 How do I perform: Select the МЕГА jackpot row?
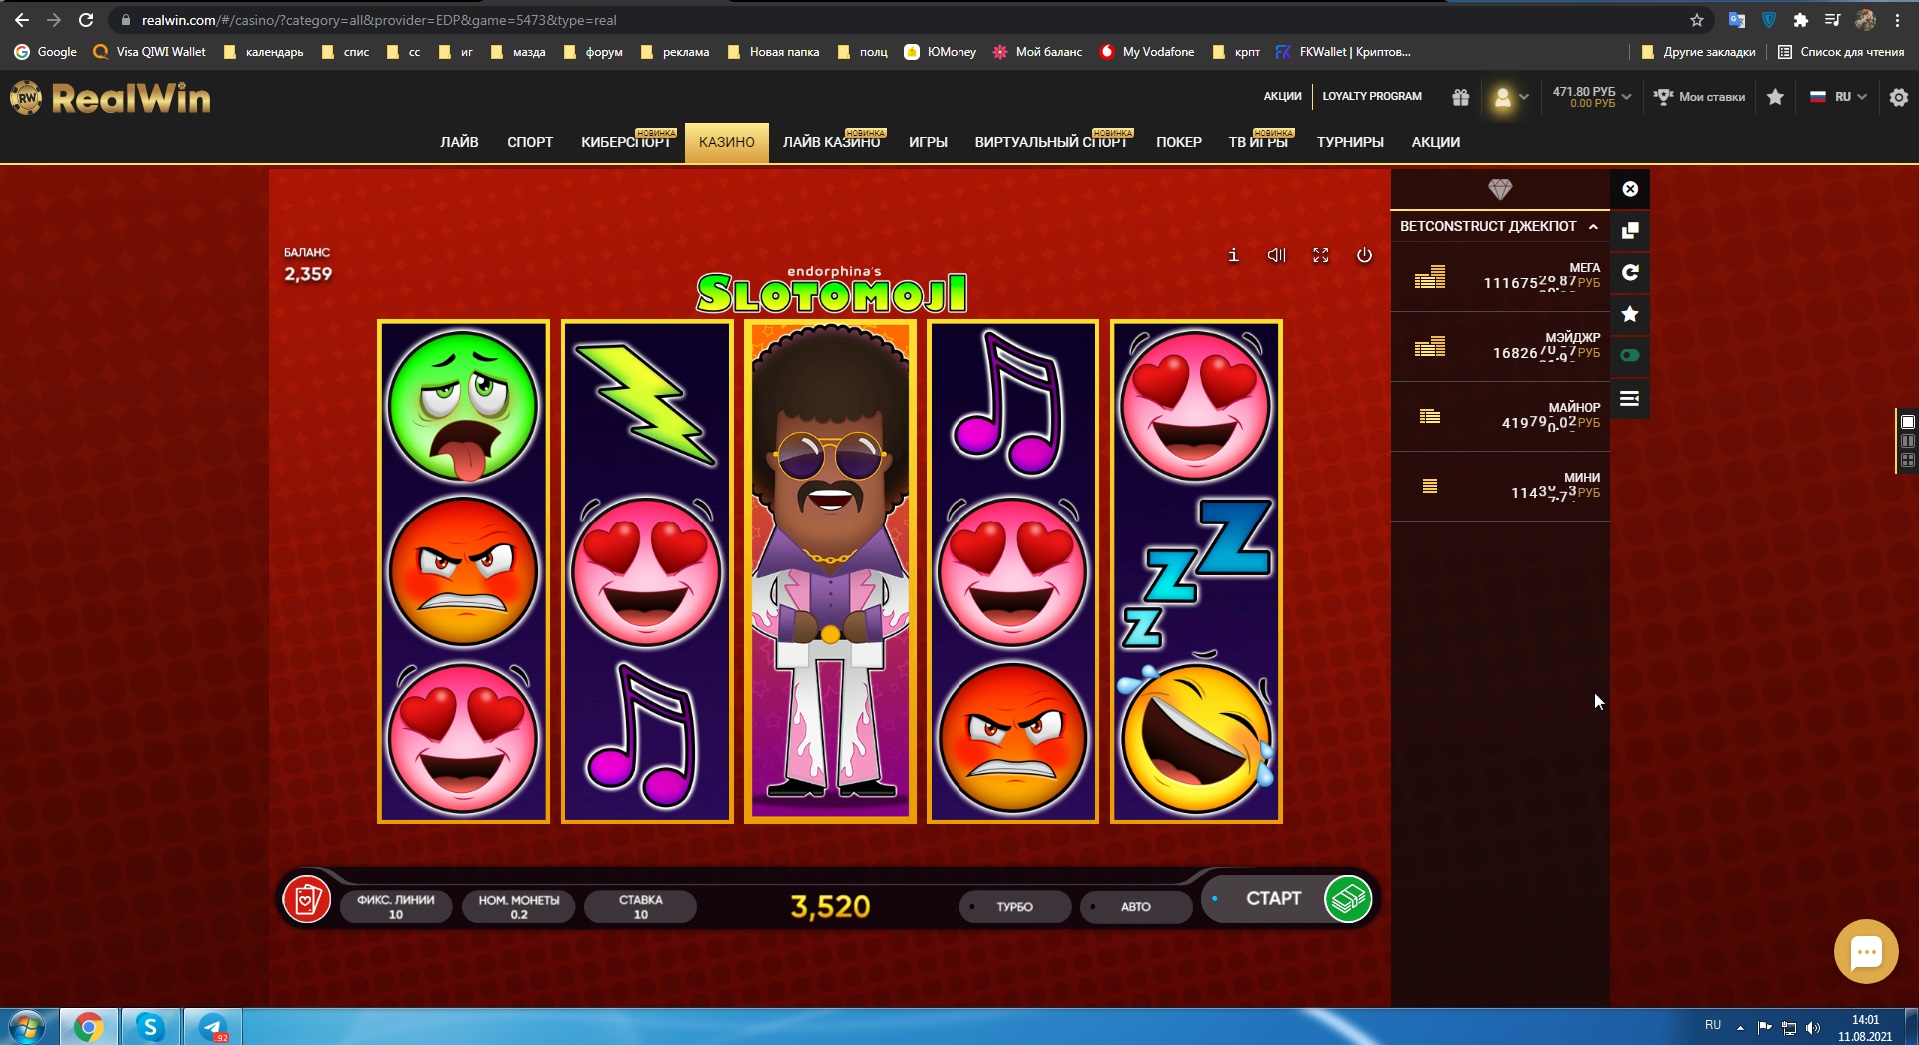click(1500, 277)
